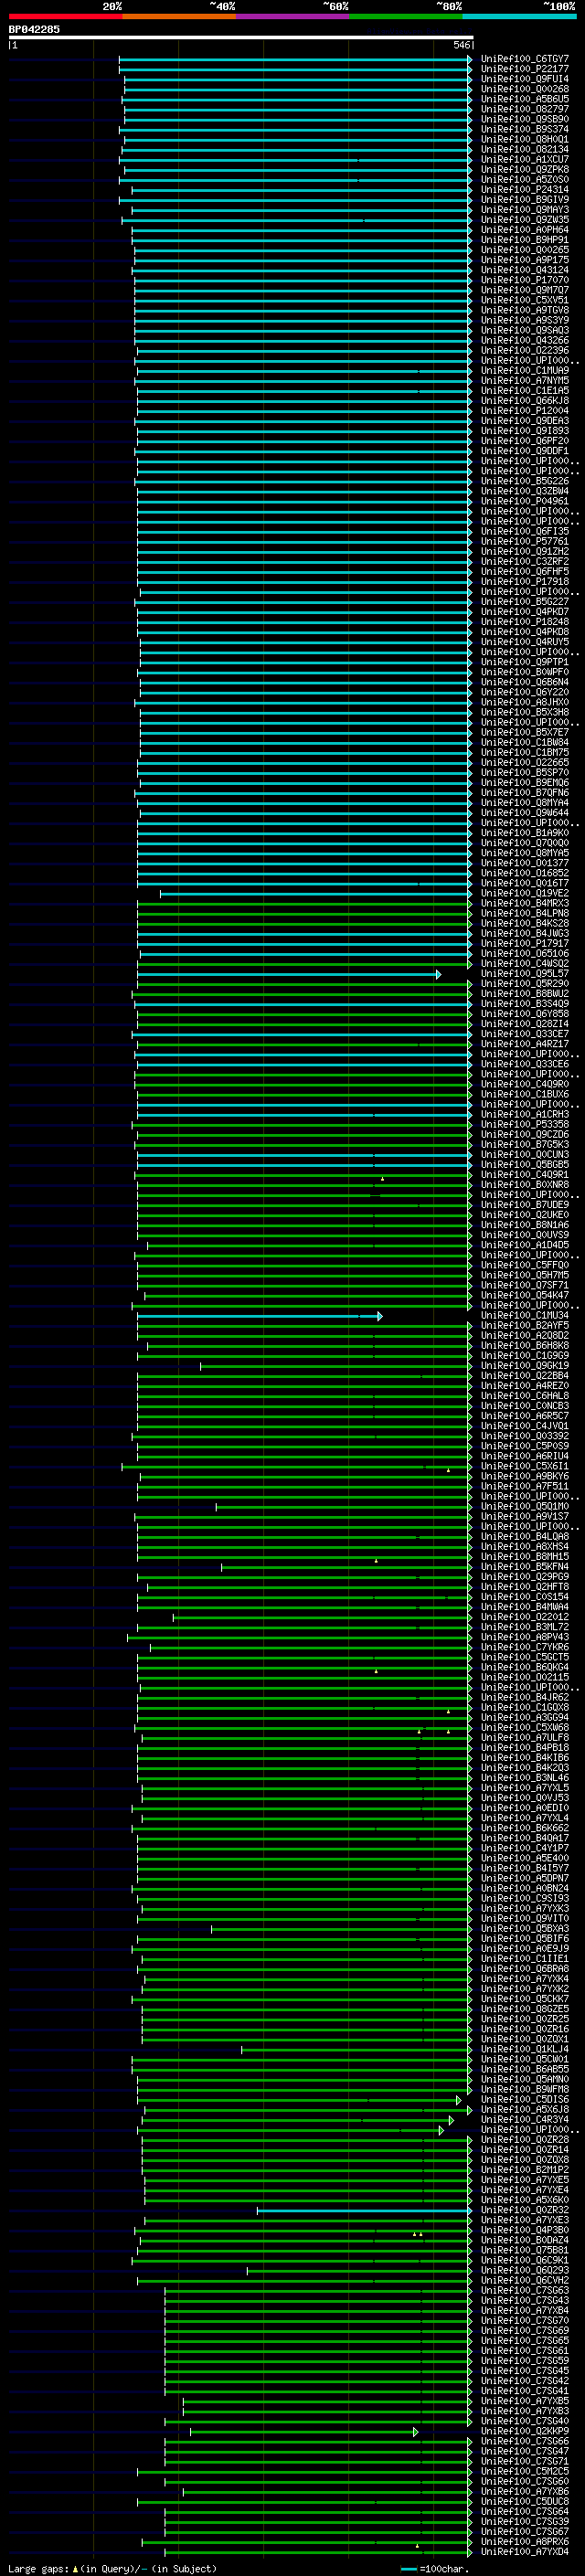Select the UniRef100_B2AYF5 label
This screenshot has height=2576, width=585.
coord(525,1325)
